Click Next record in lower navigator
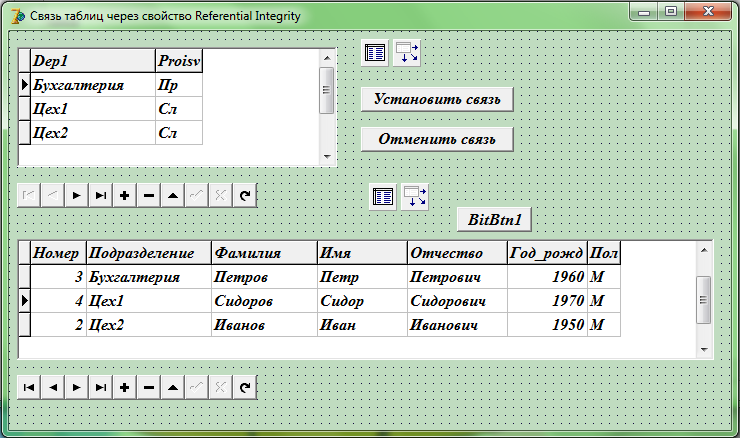The height and width of the screenshot is (438, 740). [x=76, y=387]
